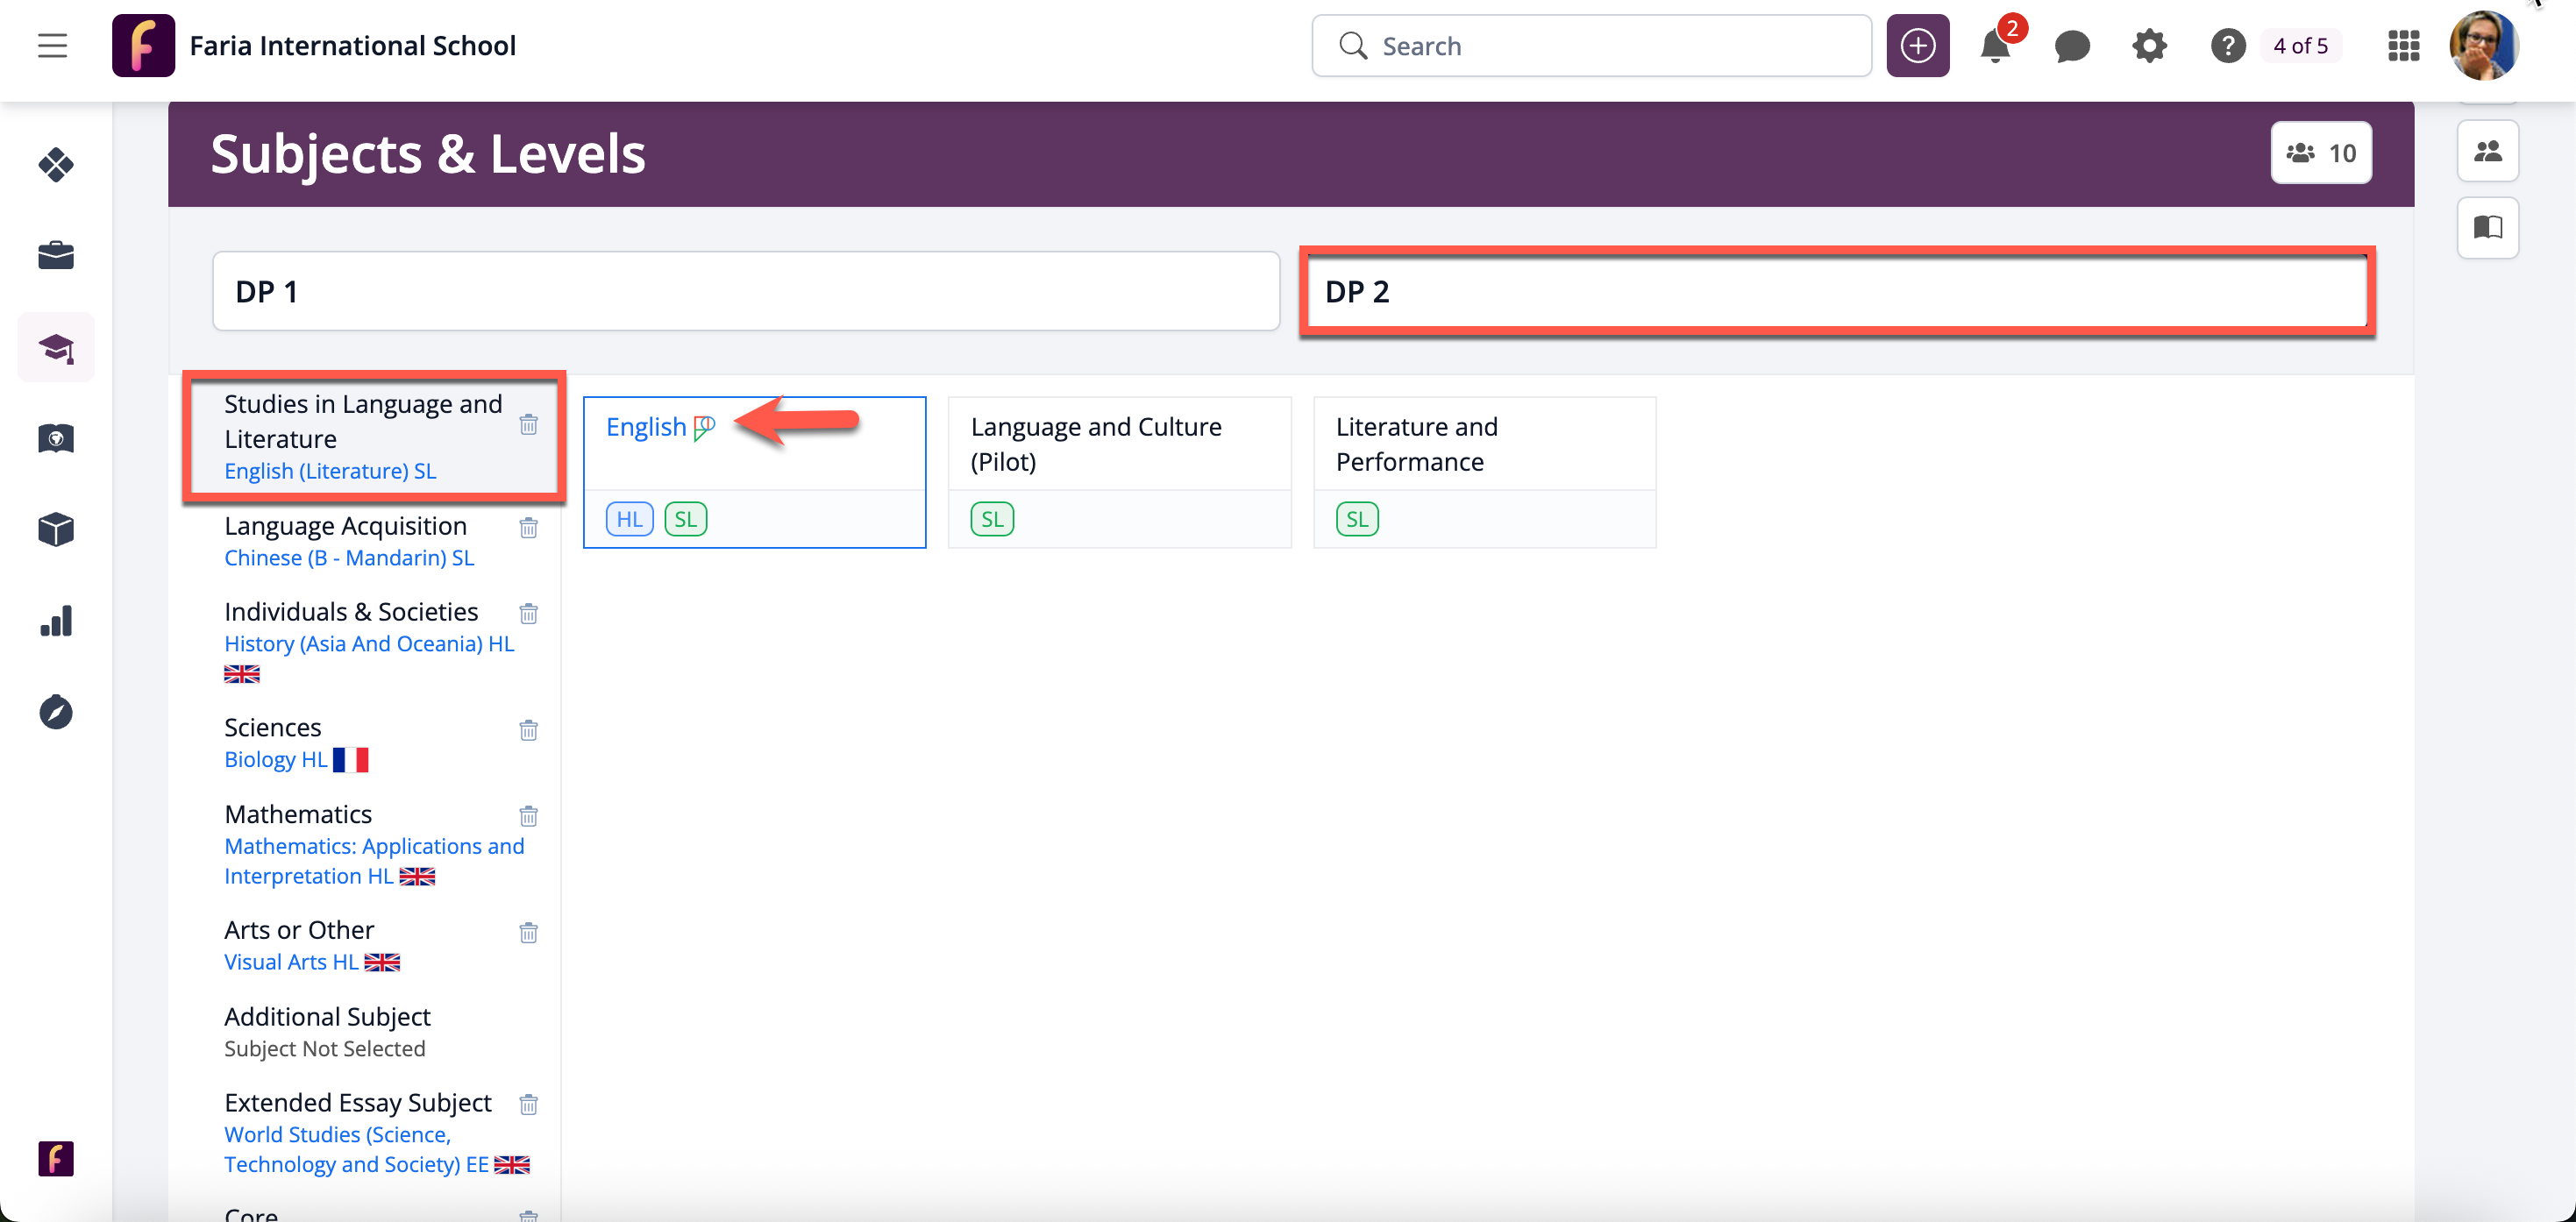Select HL level for English
The image size is (2576, 1222).
(629, 519)
